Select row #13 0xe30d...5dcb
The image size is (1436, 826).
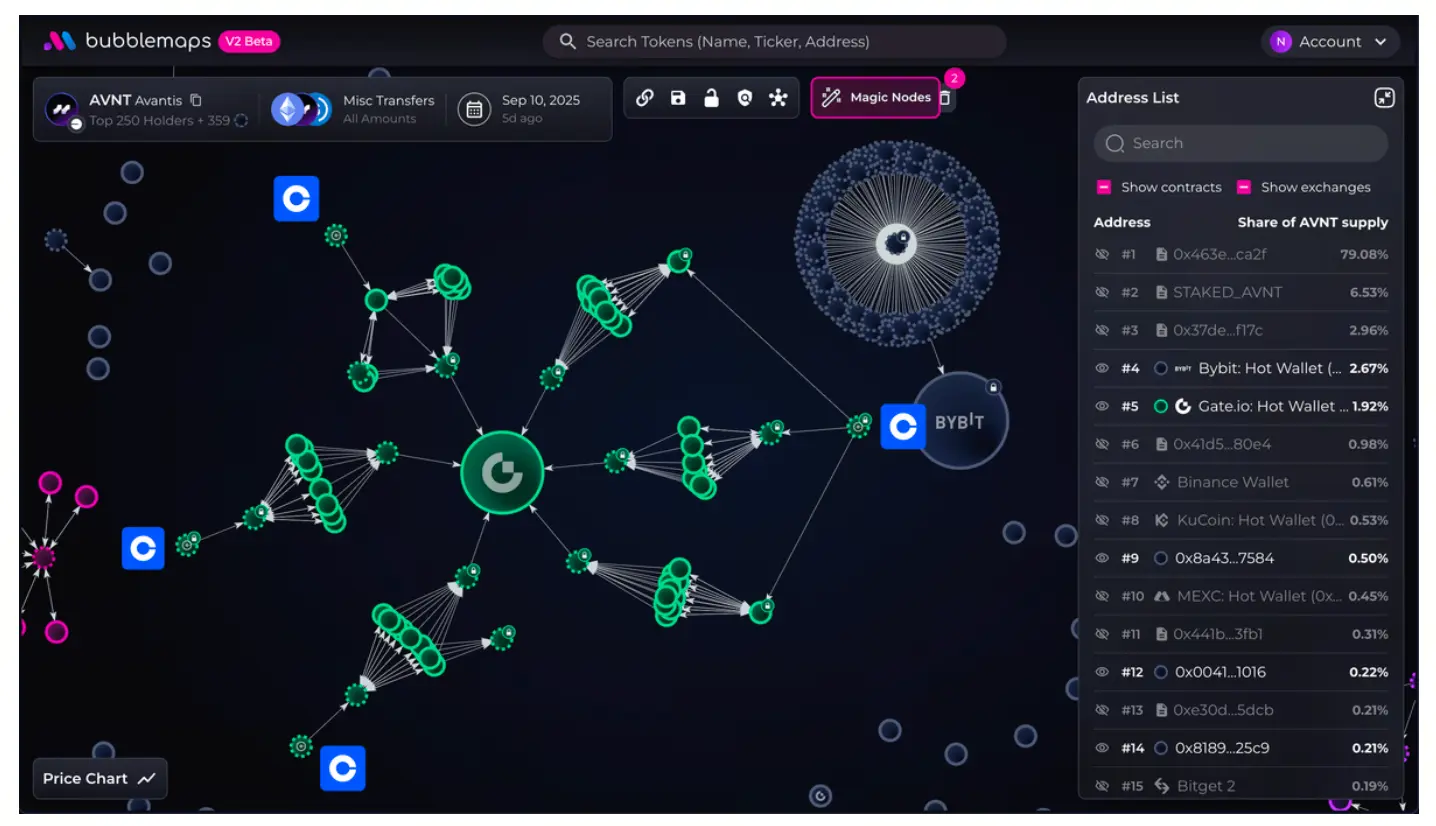click(x=1240, y=710)
